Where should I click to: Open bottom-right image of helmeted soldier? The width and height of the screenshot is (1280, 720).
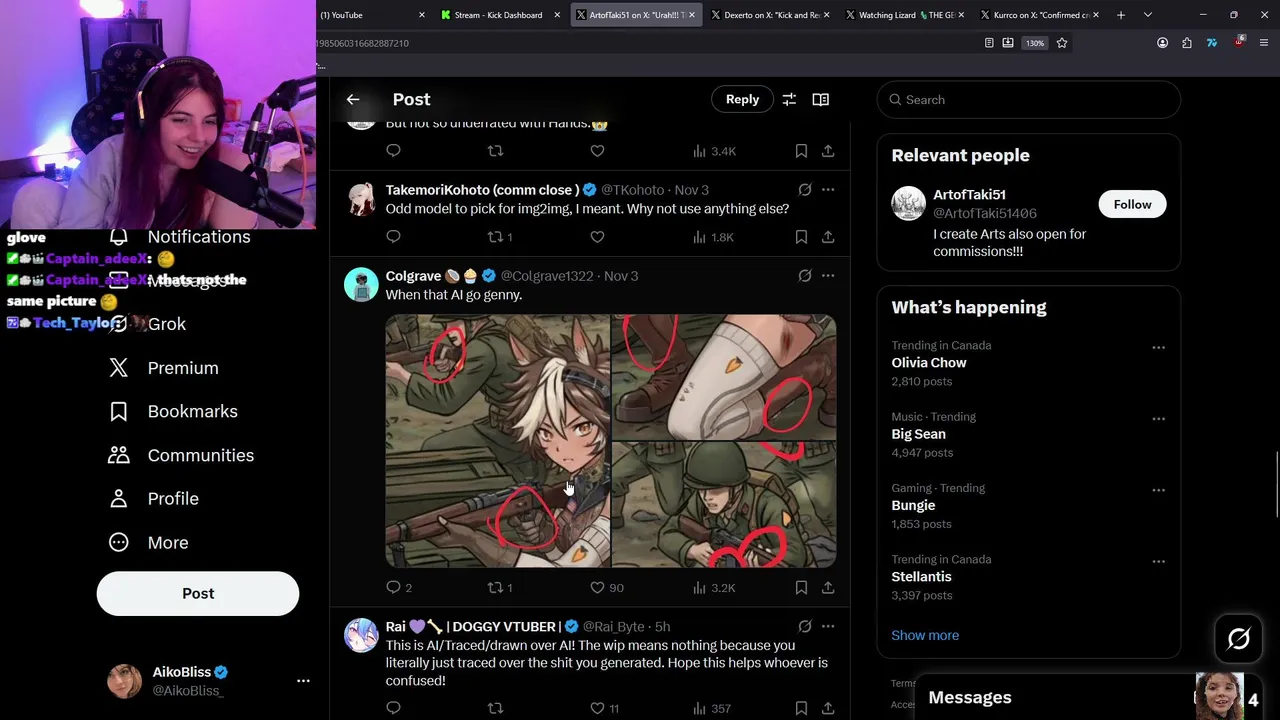(724, 505)
